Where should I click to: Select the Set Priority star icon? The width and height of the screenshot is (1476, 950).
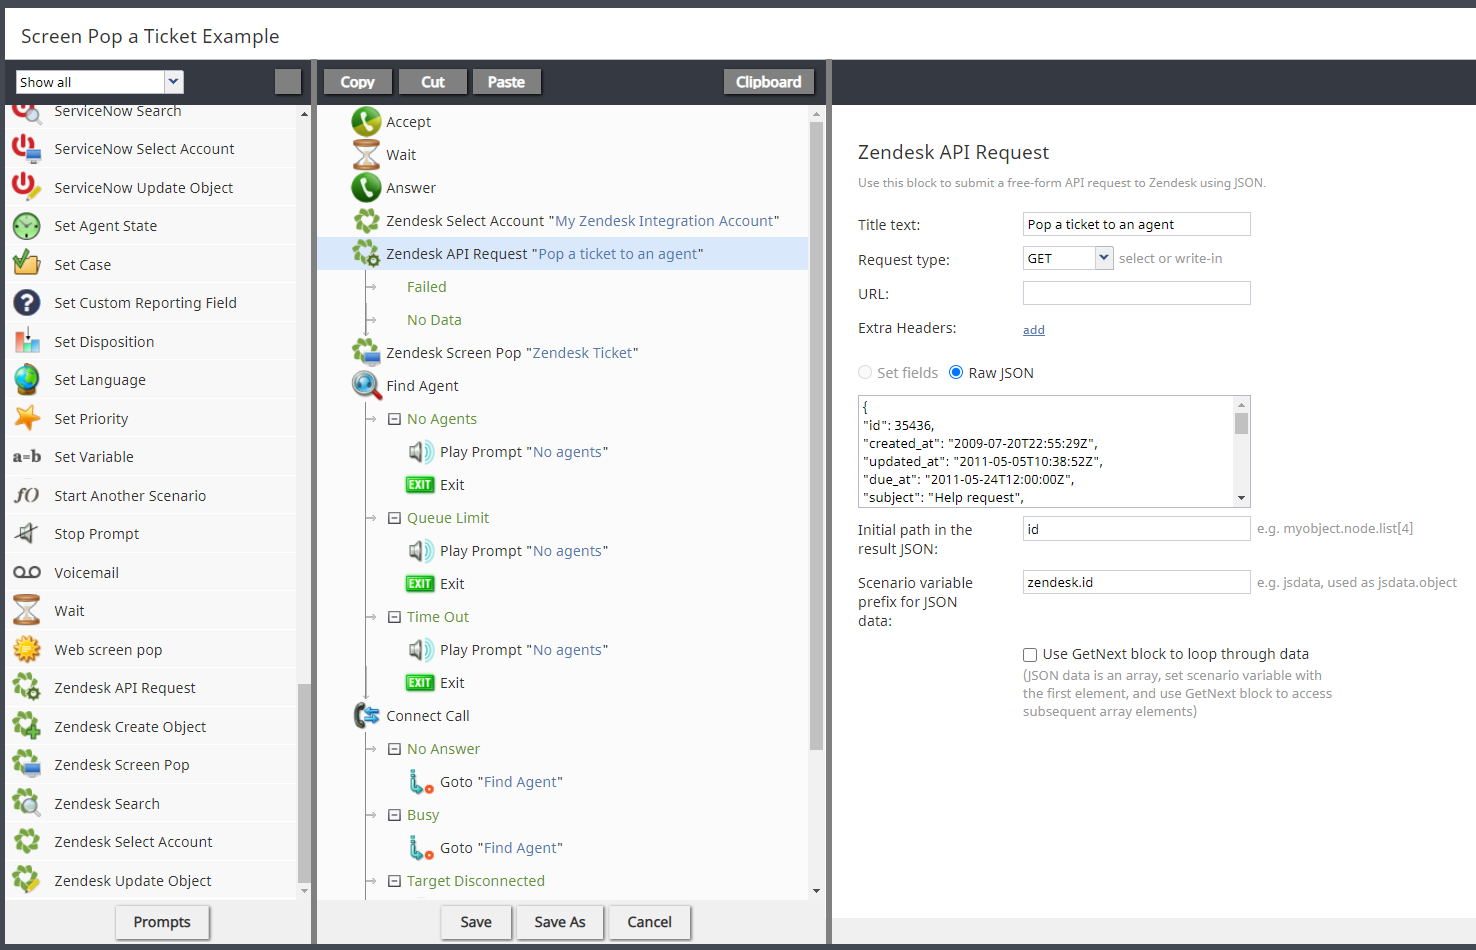coord(26,418)
